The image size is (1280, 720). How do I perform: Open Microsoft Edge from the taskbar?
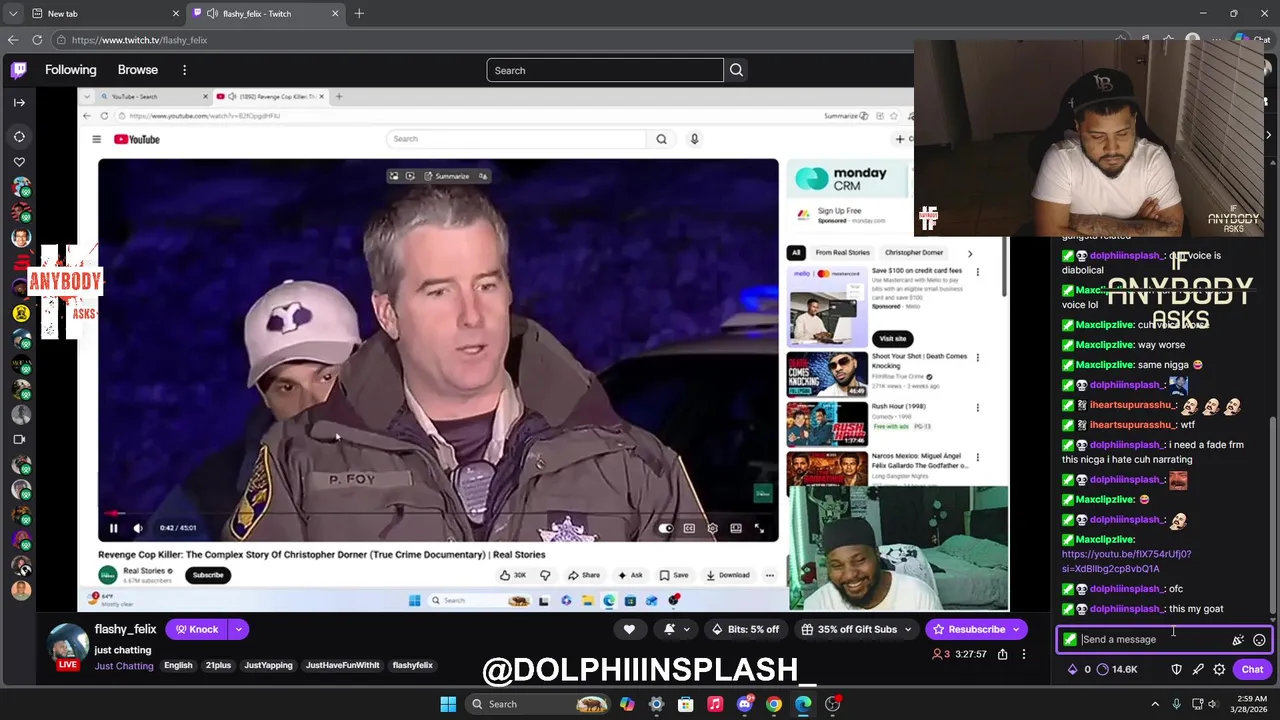[x=803, y=704]
